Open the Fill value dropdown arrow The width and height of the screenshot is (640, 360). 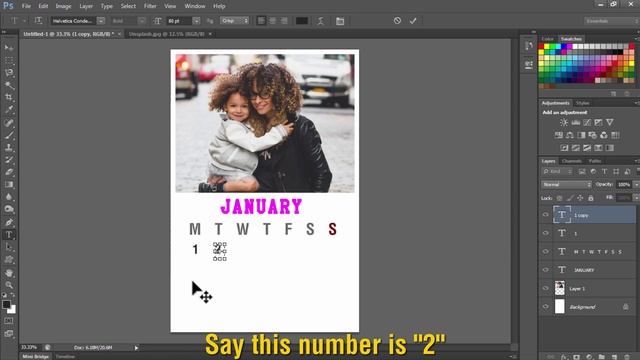[636, 198]
